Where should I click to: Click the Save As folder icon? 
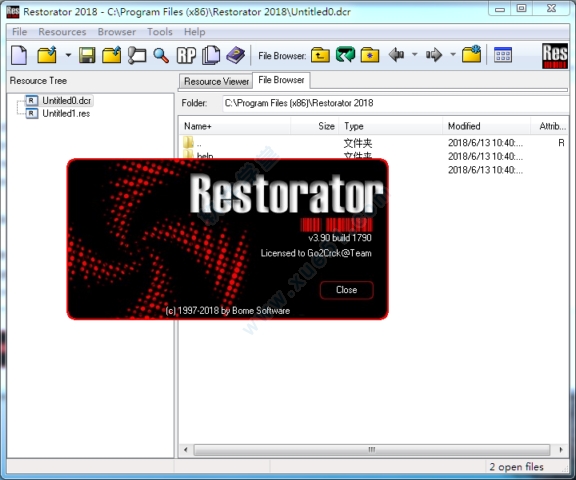[x=112, y=55]
